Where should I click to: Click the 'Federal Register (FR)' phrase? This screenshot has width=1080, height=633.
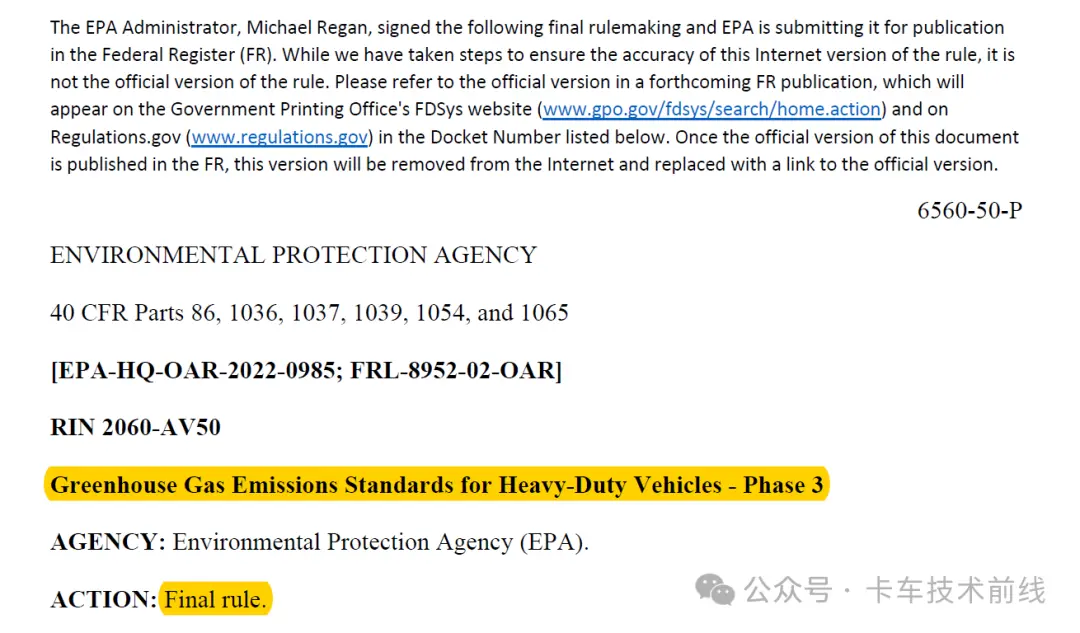click(x=189, y=55)
